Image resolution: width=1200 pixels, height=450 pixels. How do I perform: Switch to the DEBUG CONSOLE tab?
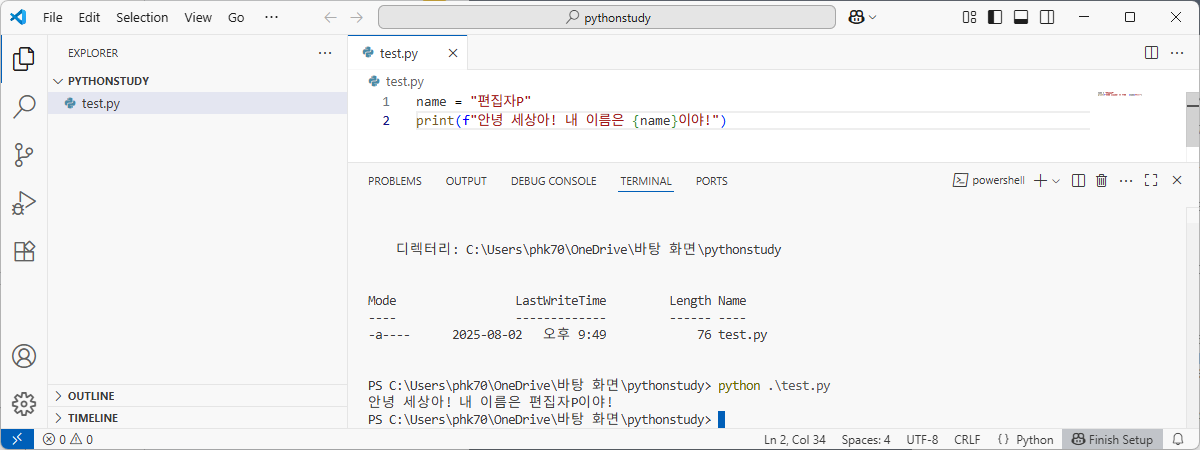(x=554, y=181)
